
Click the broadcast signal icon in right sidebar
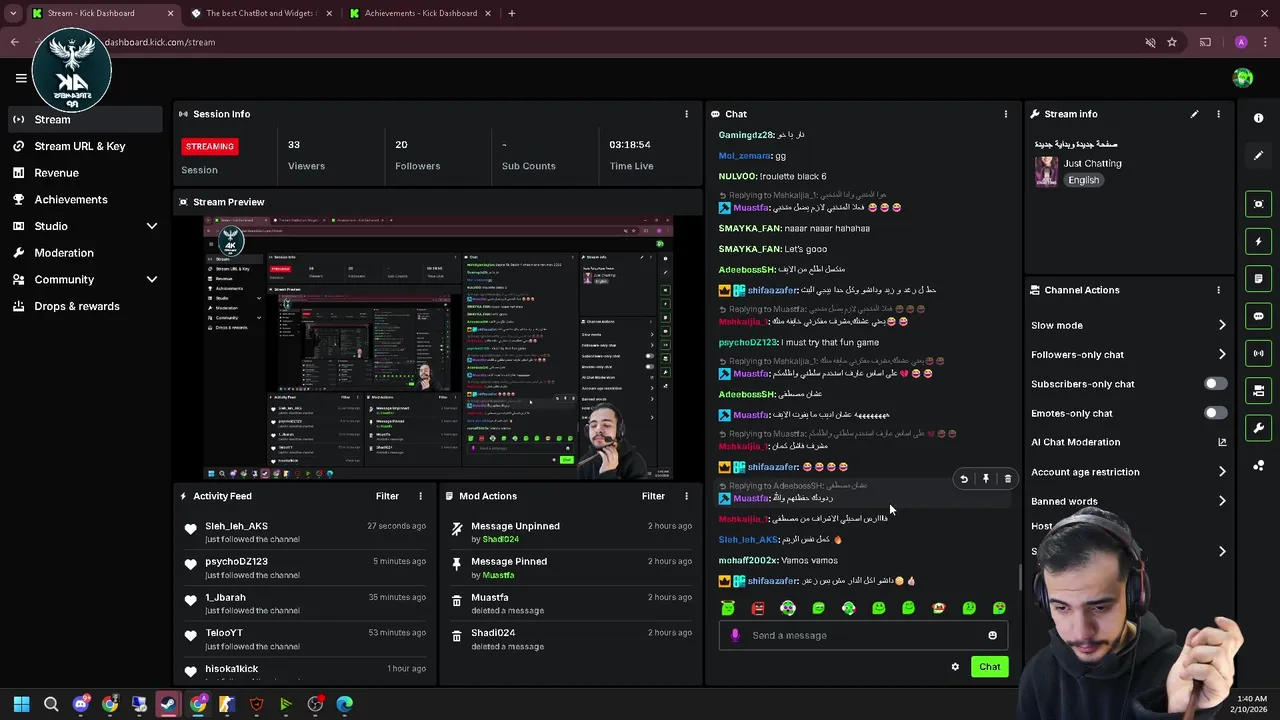click(1259, 353)
